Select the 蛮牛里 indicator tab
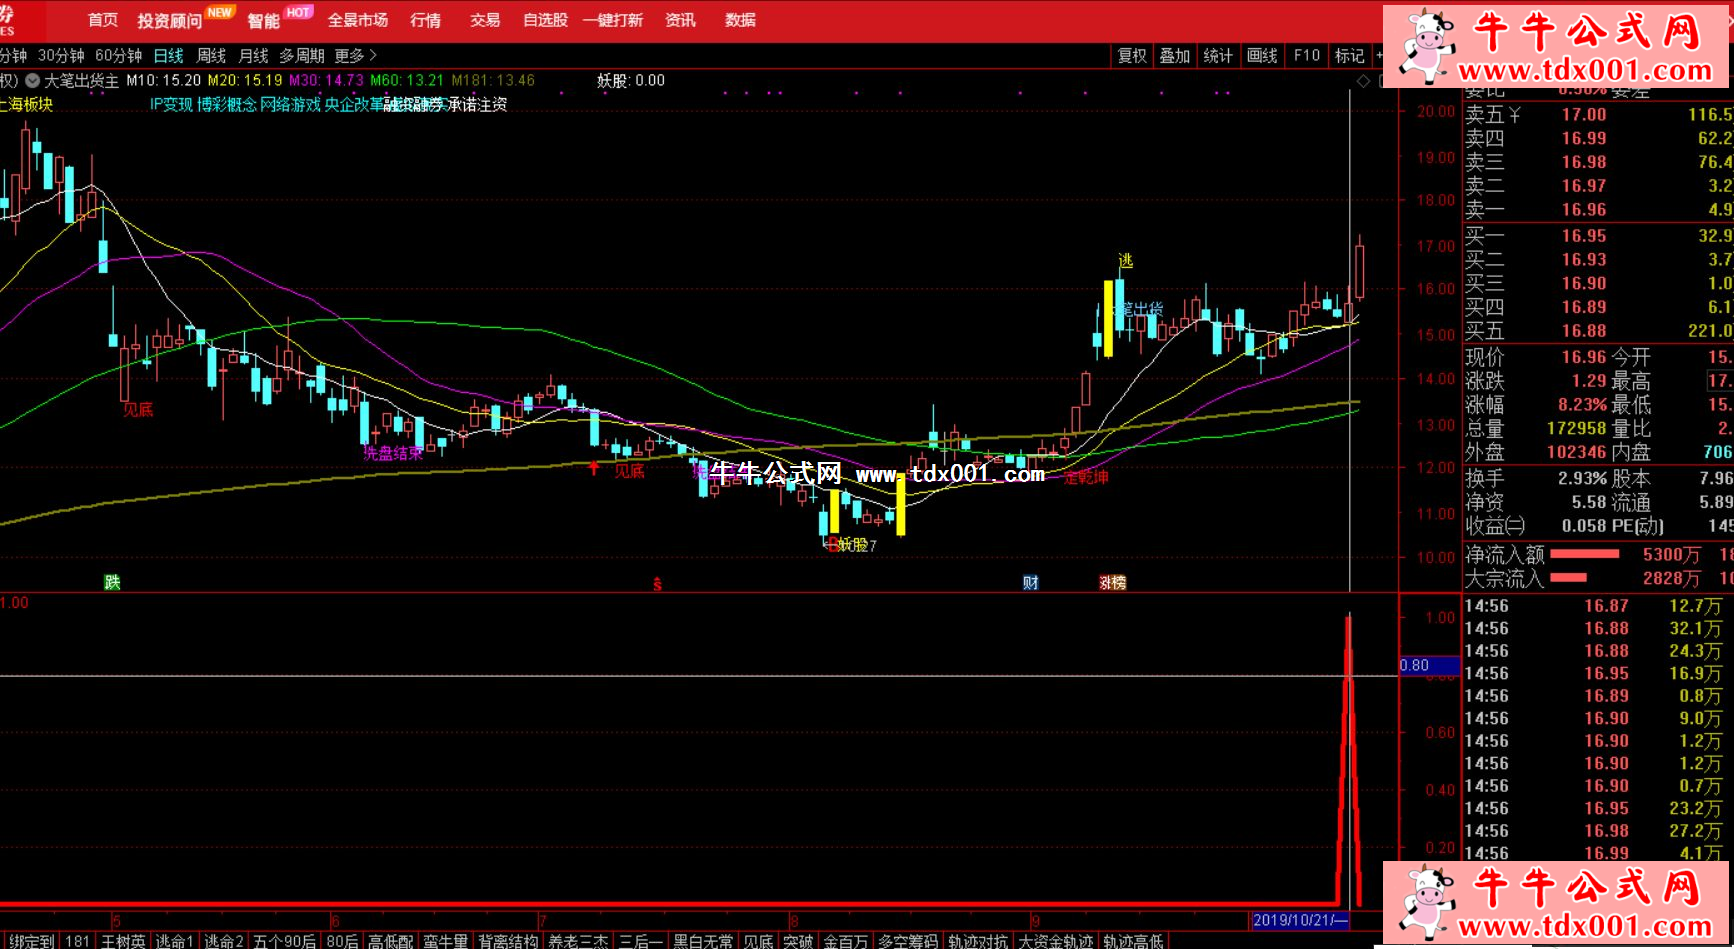Image resolution: width=1734 pixels, height=949 pixels. tap(445, 941)
